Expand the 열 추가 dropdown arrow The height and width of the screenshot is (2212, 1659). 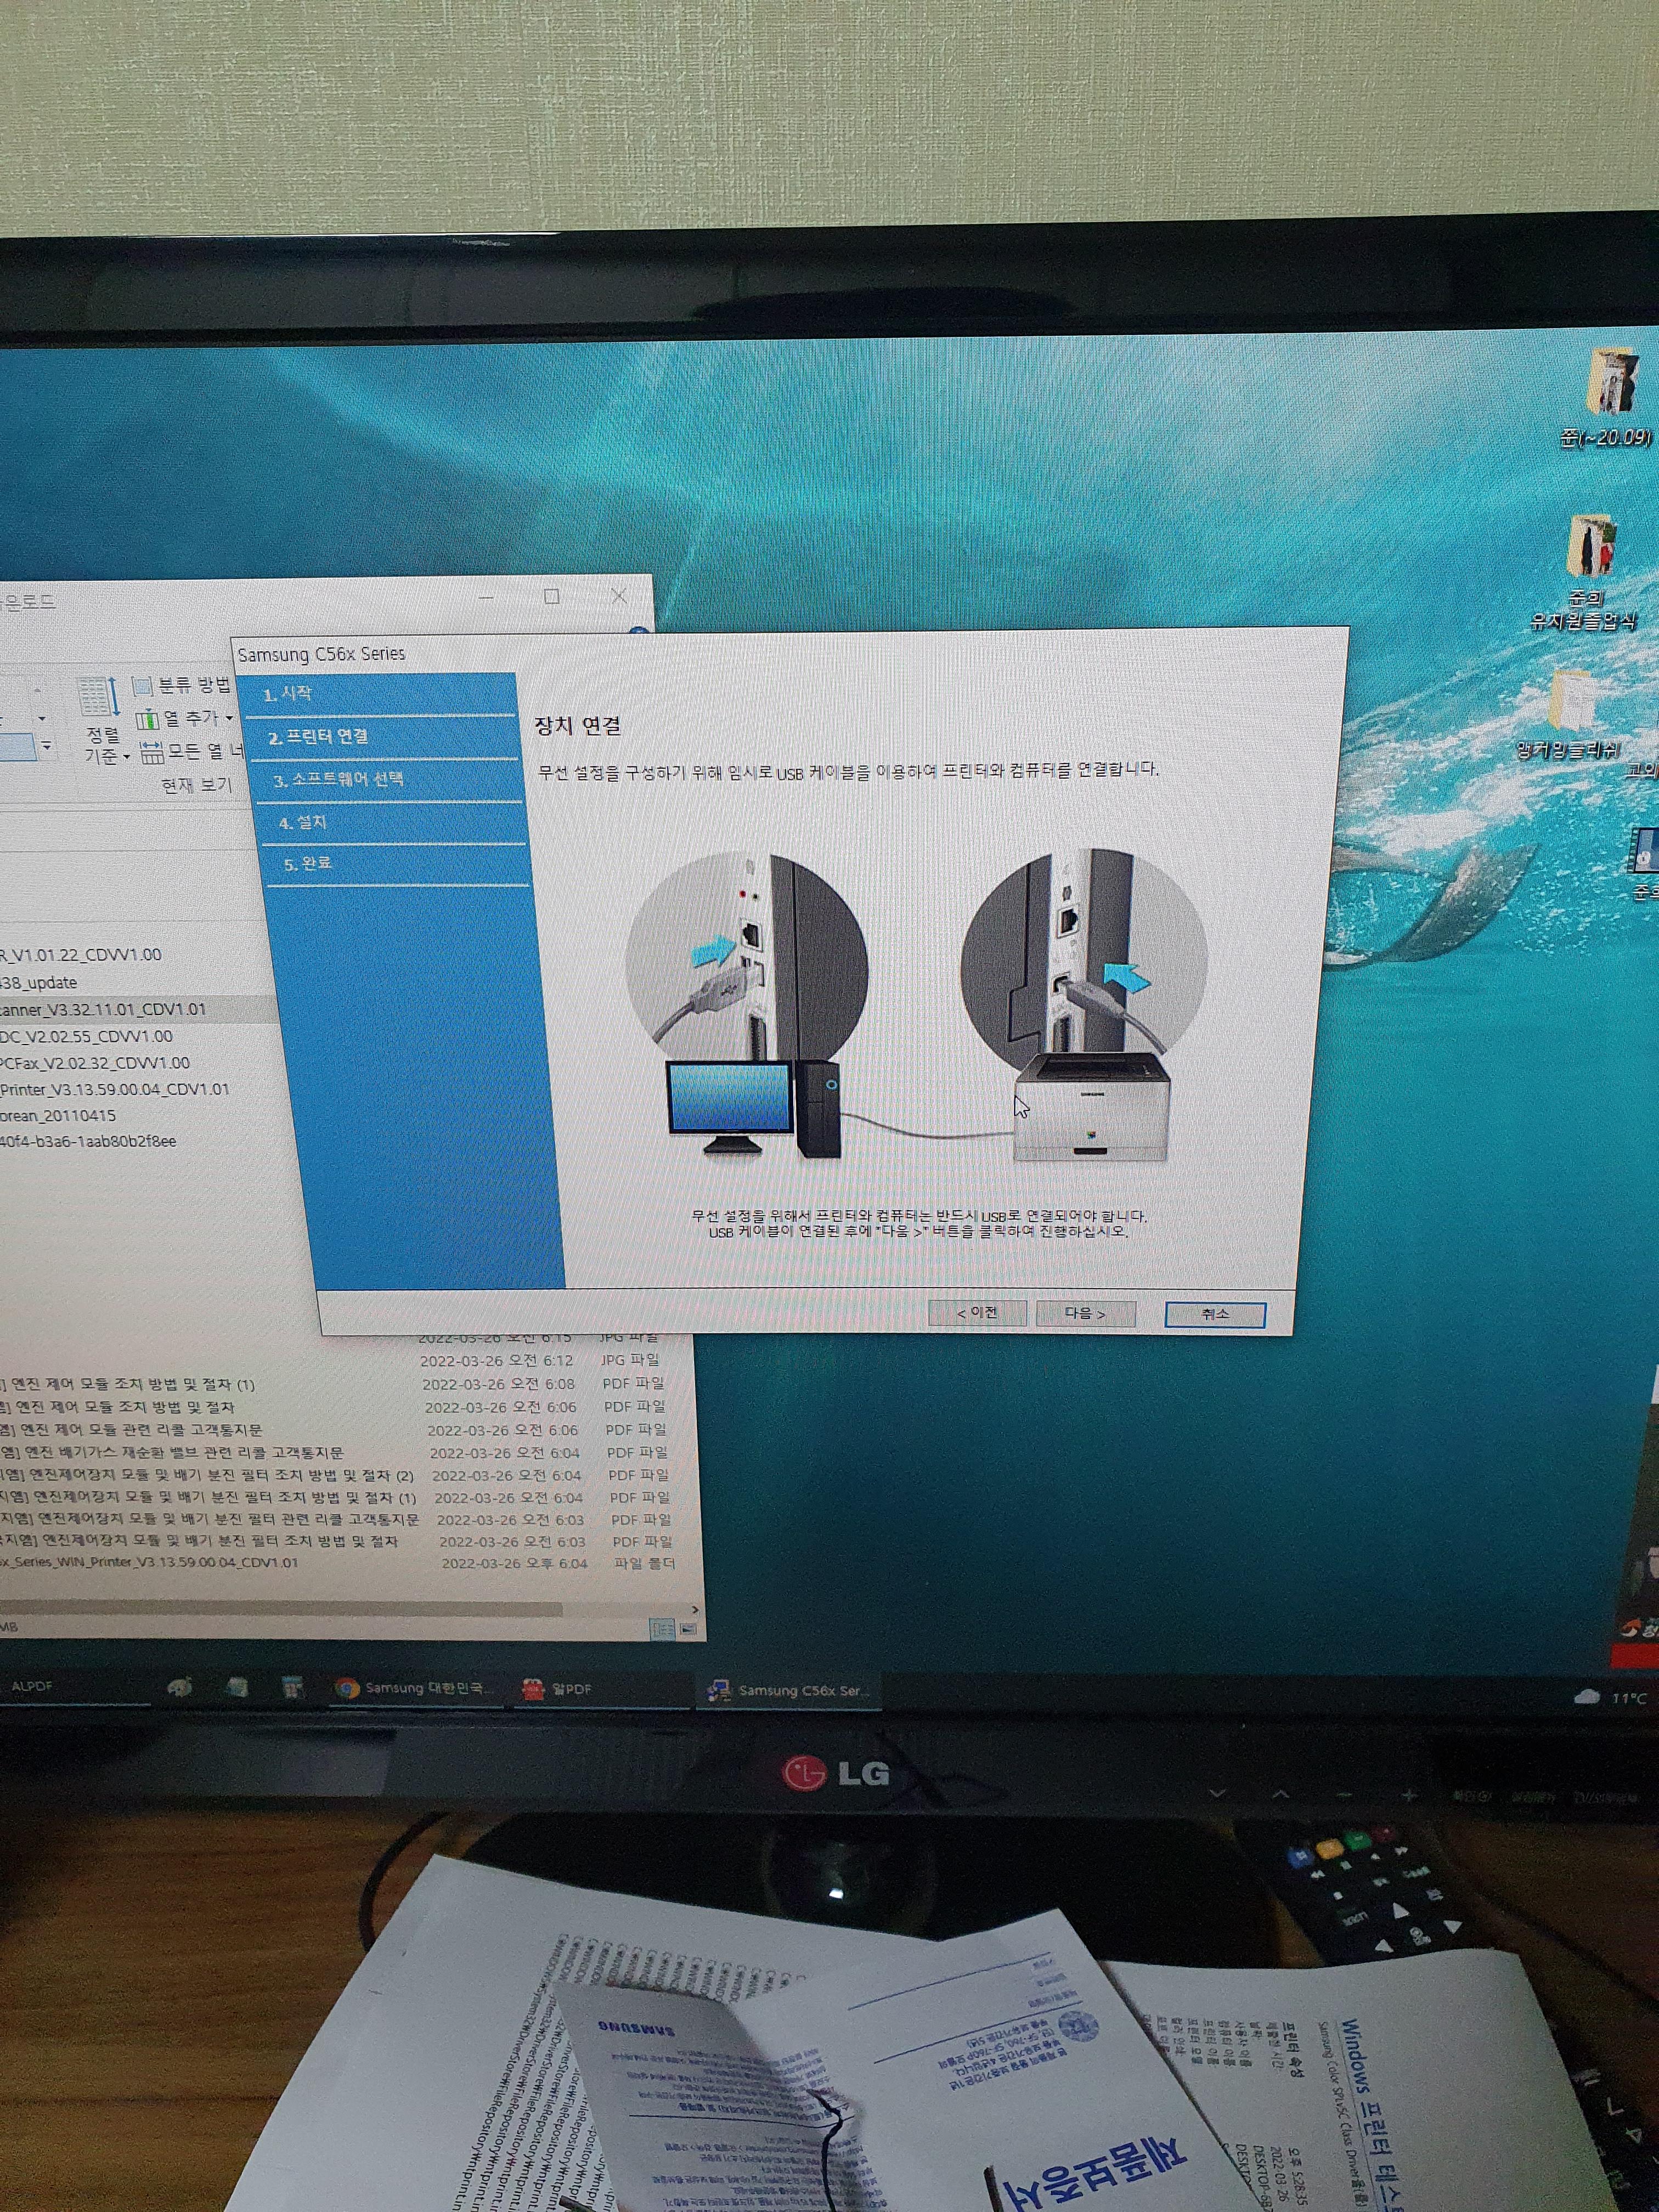click(x=229, y=718)
